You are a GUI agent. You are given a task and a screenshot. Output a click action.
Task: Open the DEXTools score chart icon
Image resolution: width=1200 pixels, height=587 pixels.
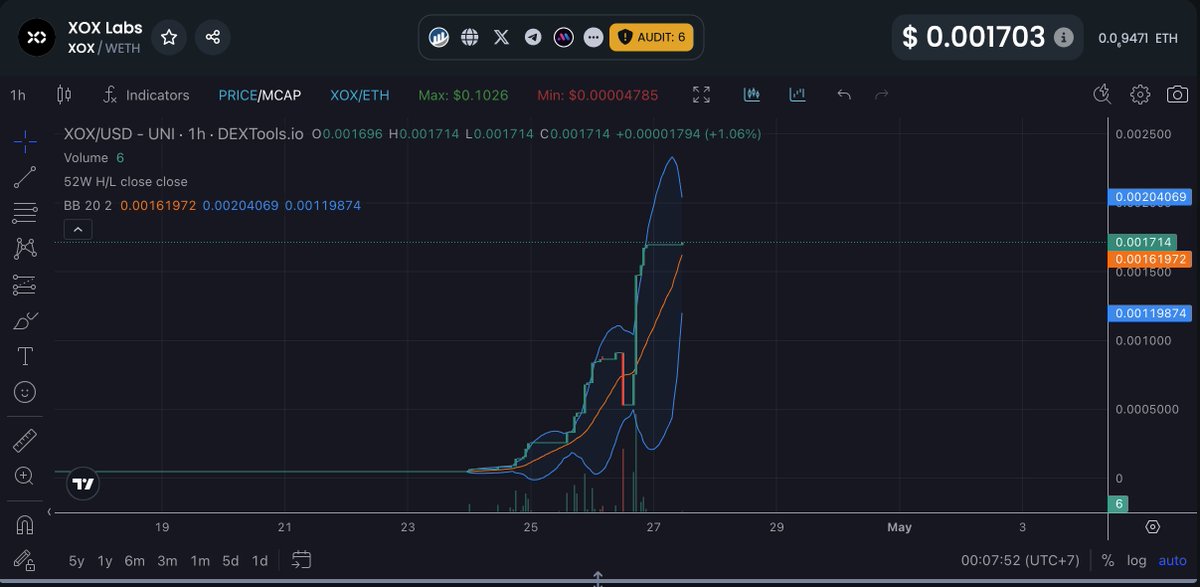[439, 38]
